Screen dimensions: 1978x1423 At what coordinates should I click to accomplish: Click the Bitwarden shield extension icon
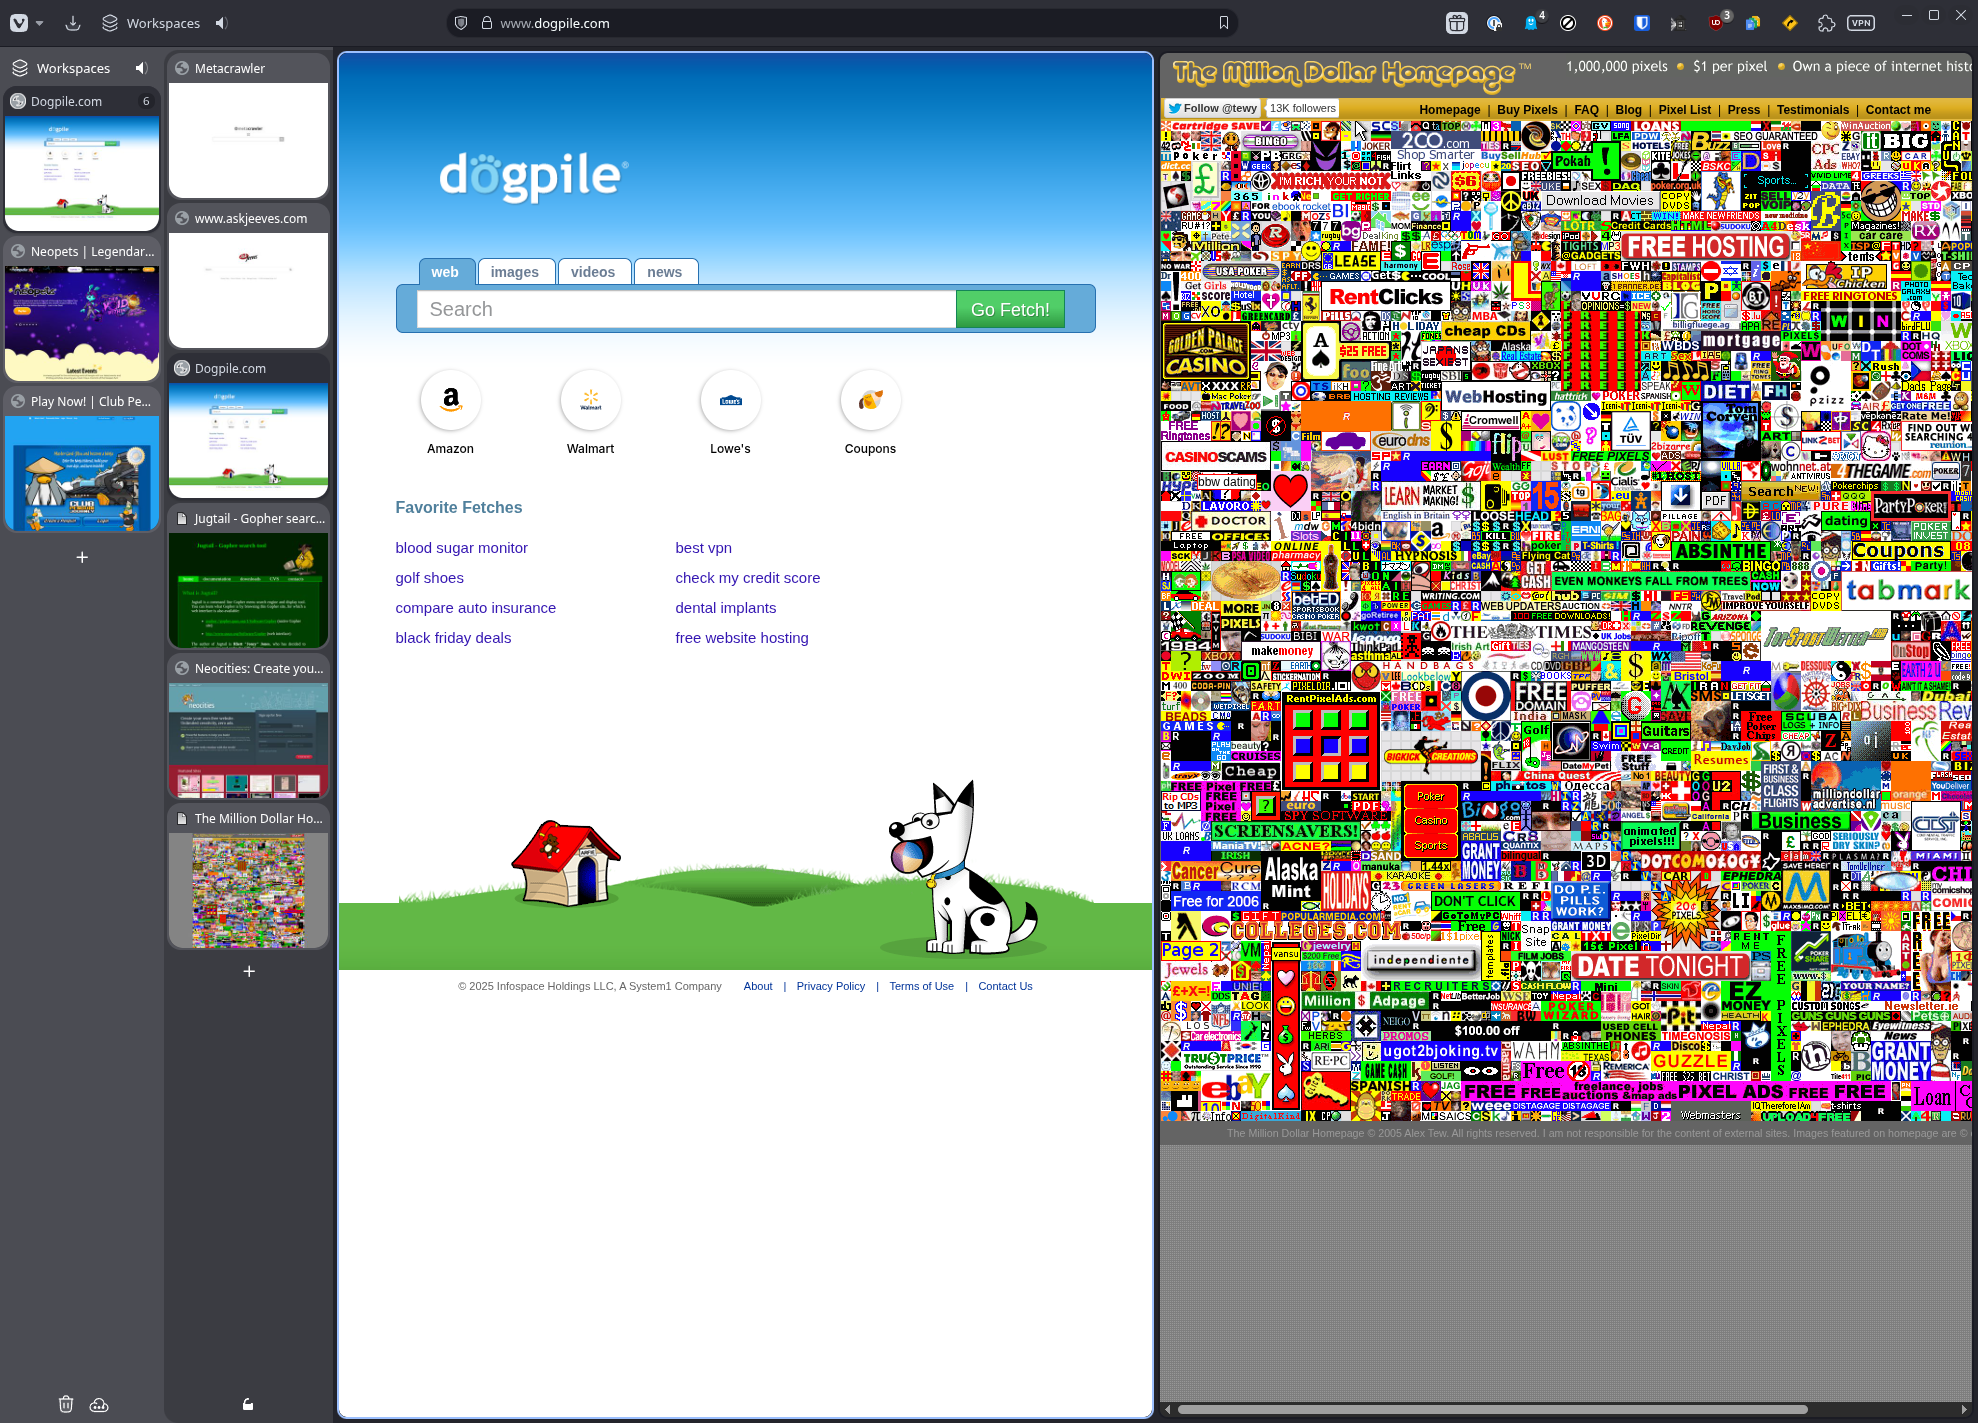[x=1642, y=23]
